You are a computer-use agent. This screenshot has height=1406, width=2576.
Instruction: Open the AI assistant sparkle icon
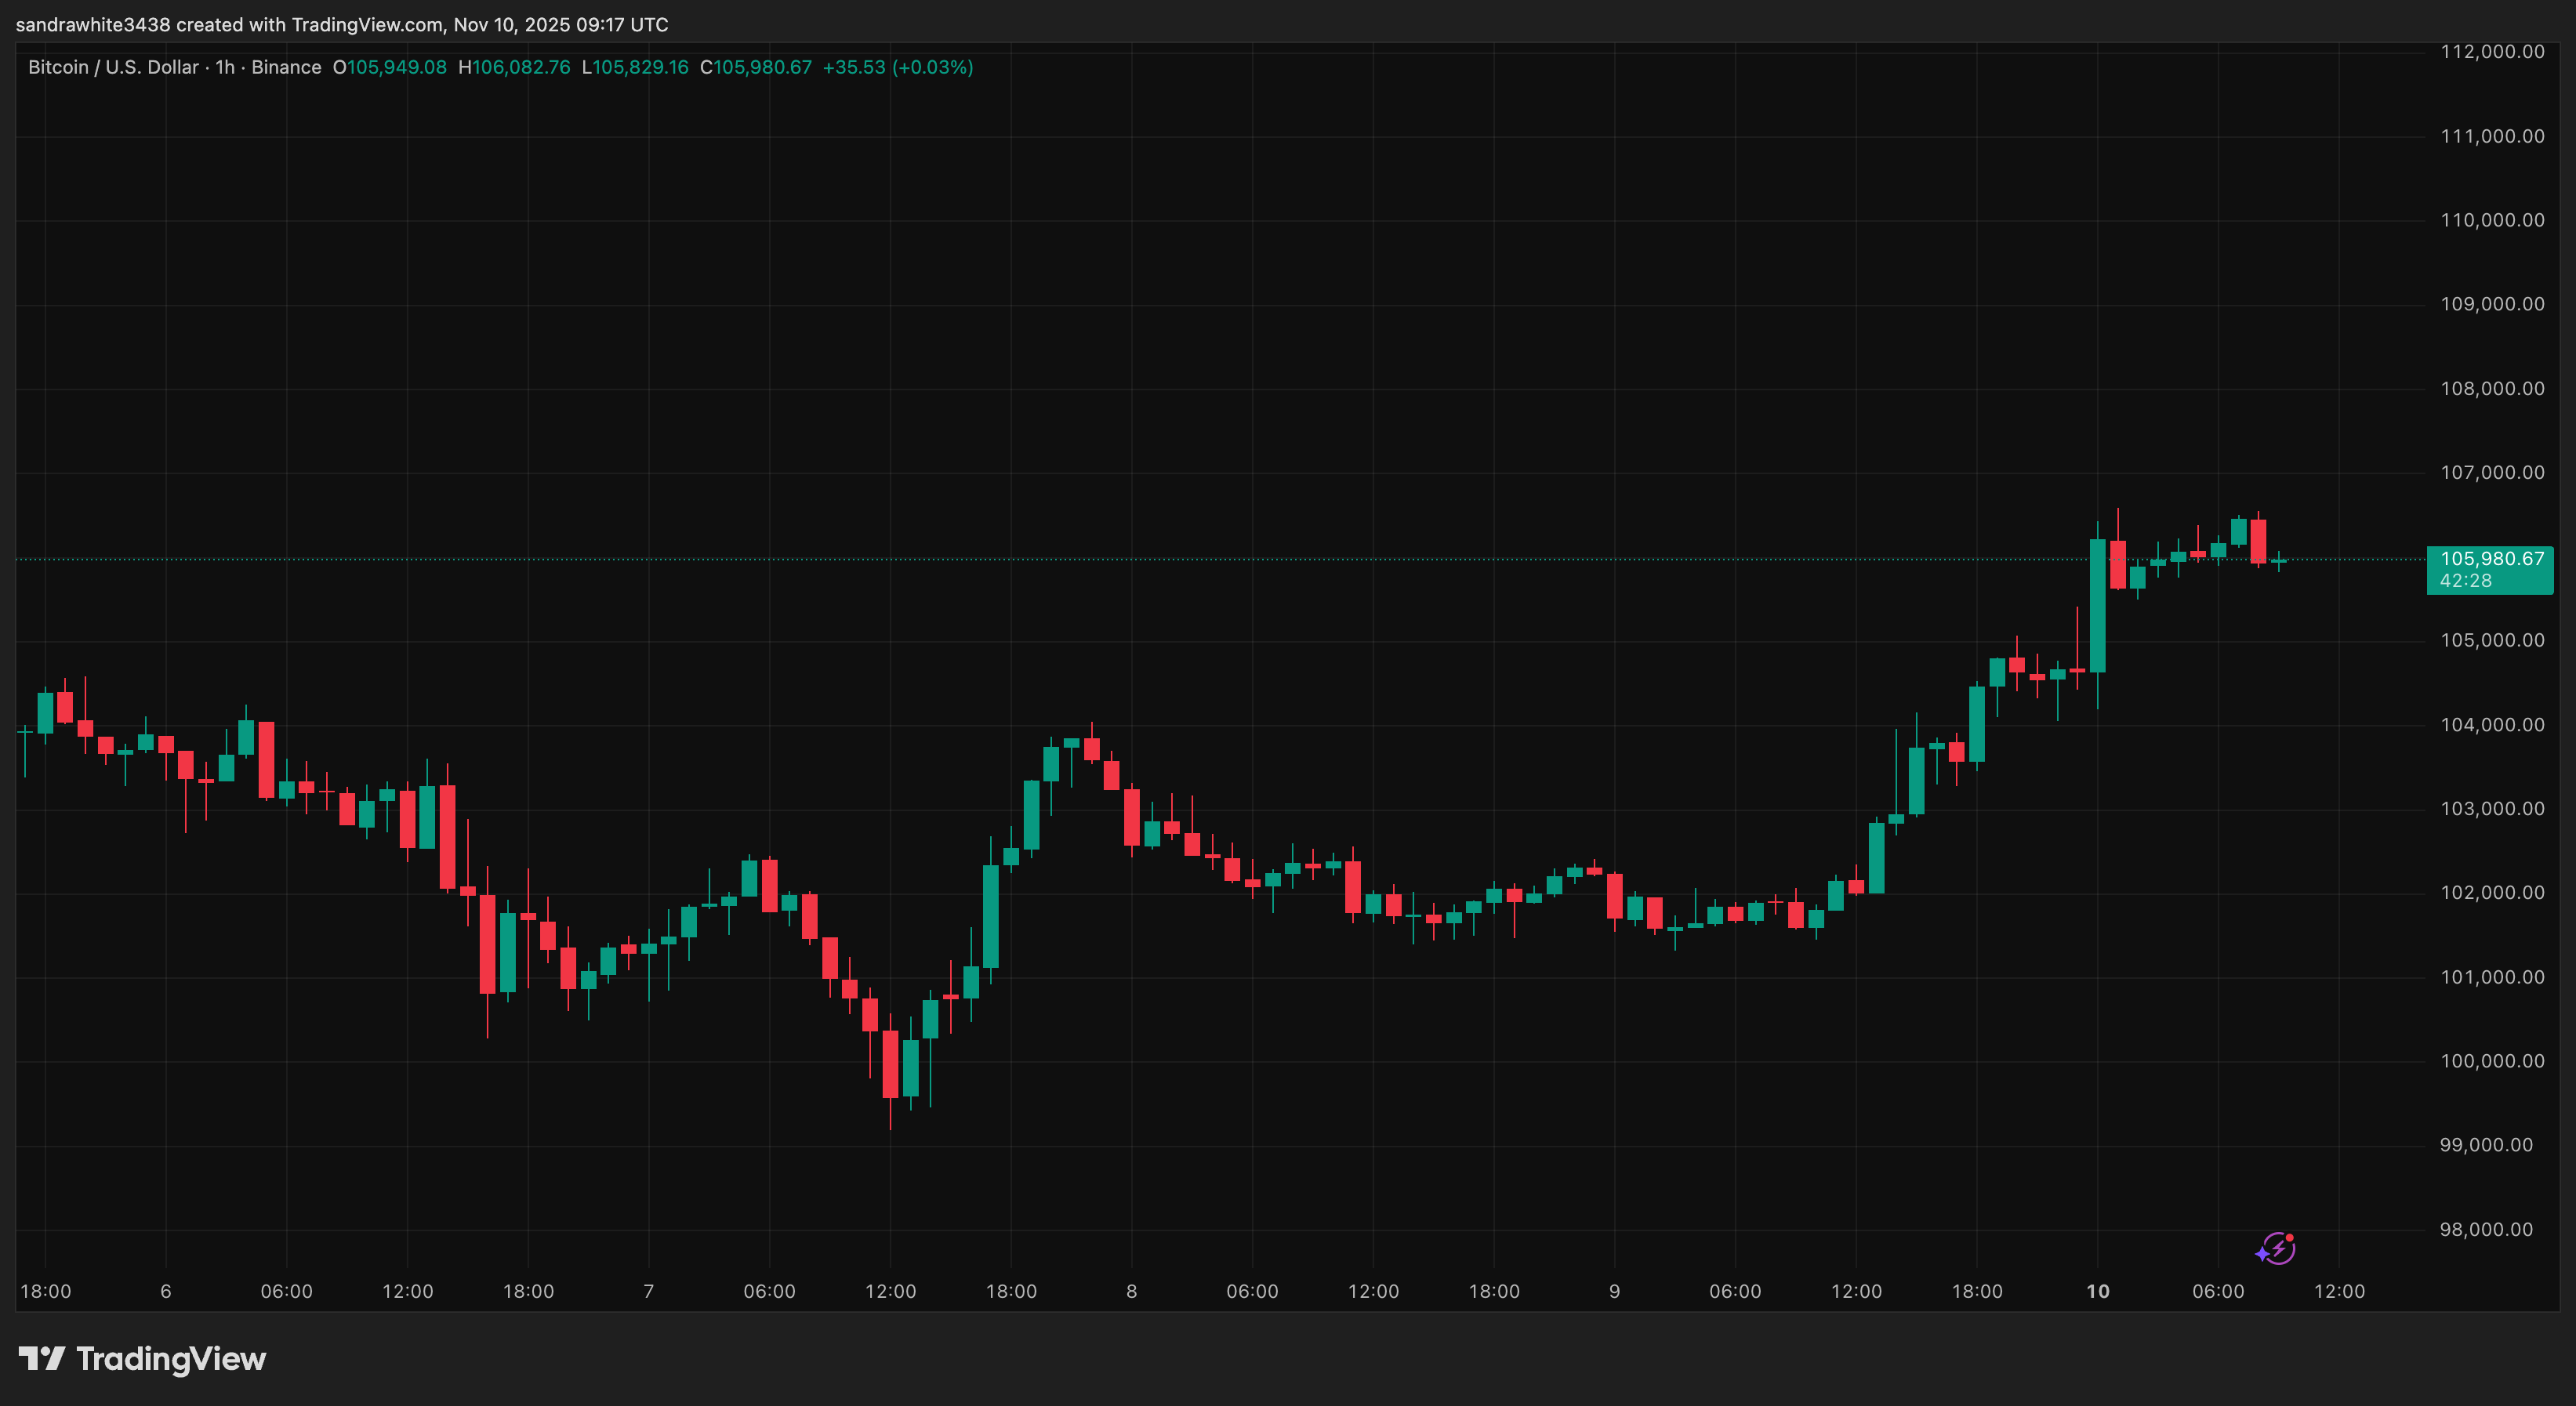pos(2278,1249)
